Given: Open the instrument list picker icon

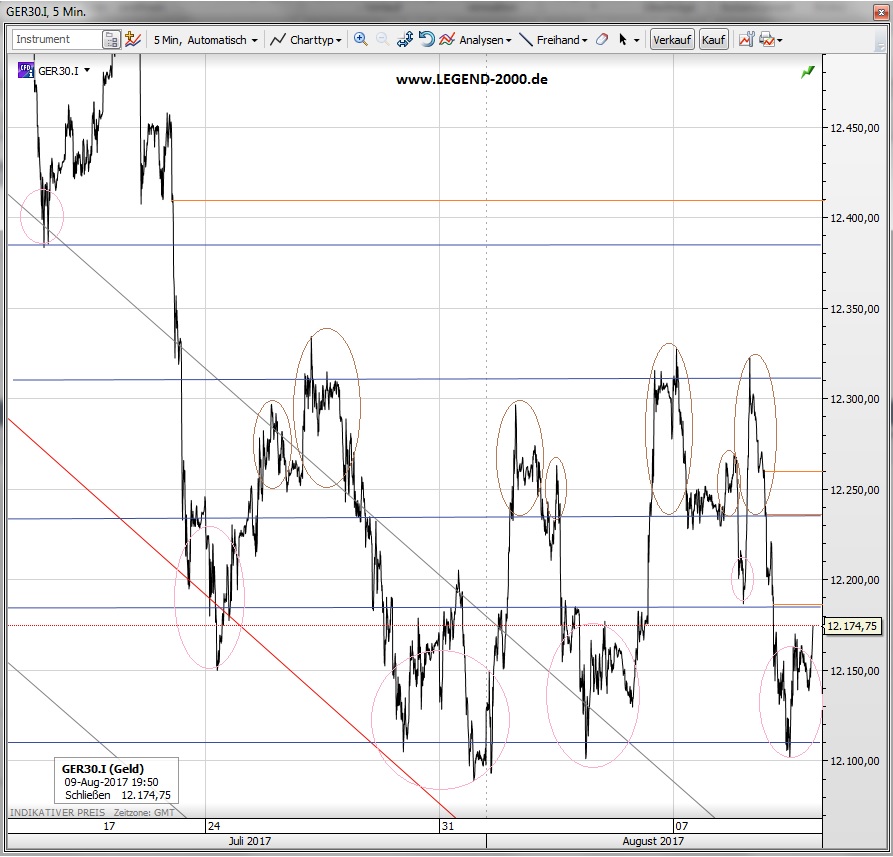Looking at the screenshot, I should click(111, 40).
